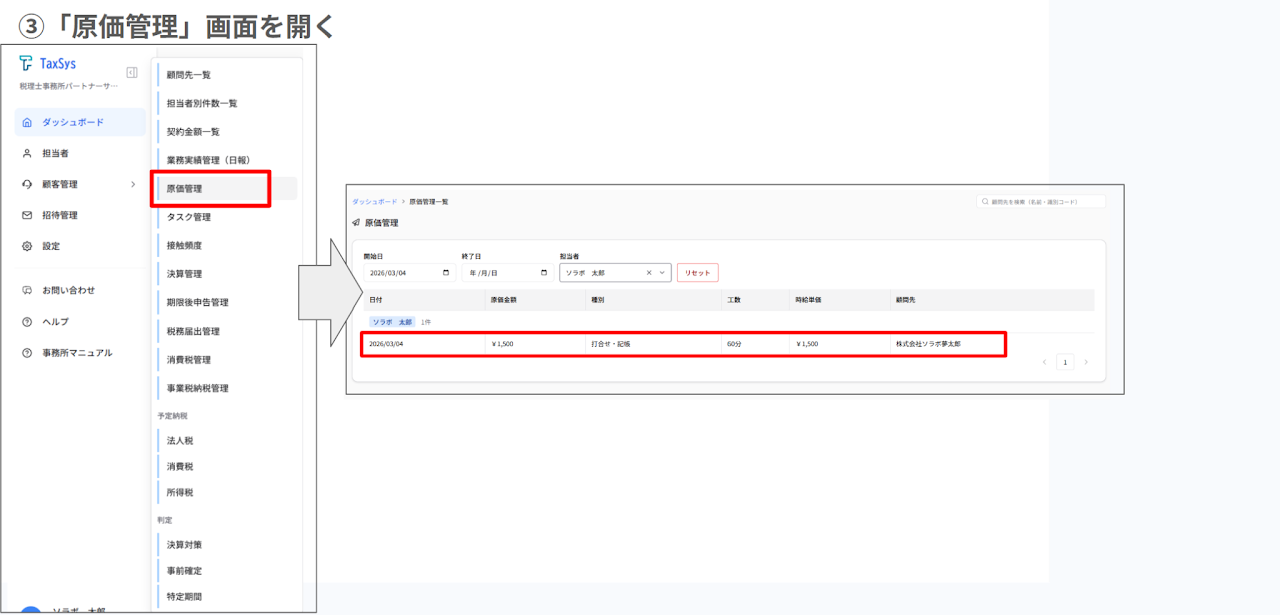1280x615 pixels.
Task: Click the 終了日 date field
Action: pyautogui.click(x=507, y=272)
